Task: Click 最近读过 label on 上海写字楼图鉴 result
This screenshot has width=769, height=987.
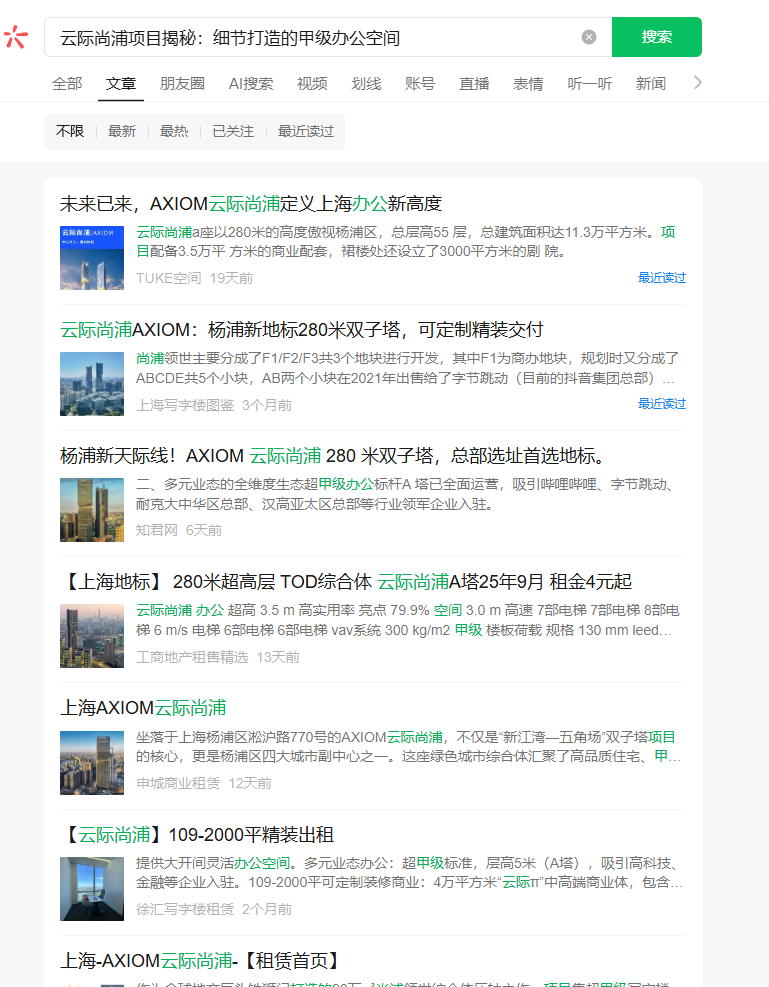Action: click(662, 403)
